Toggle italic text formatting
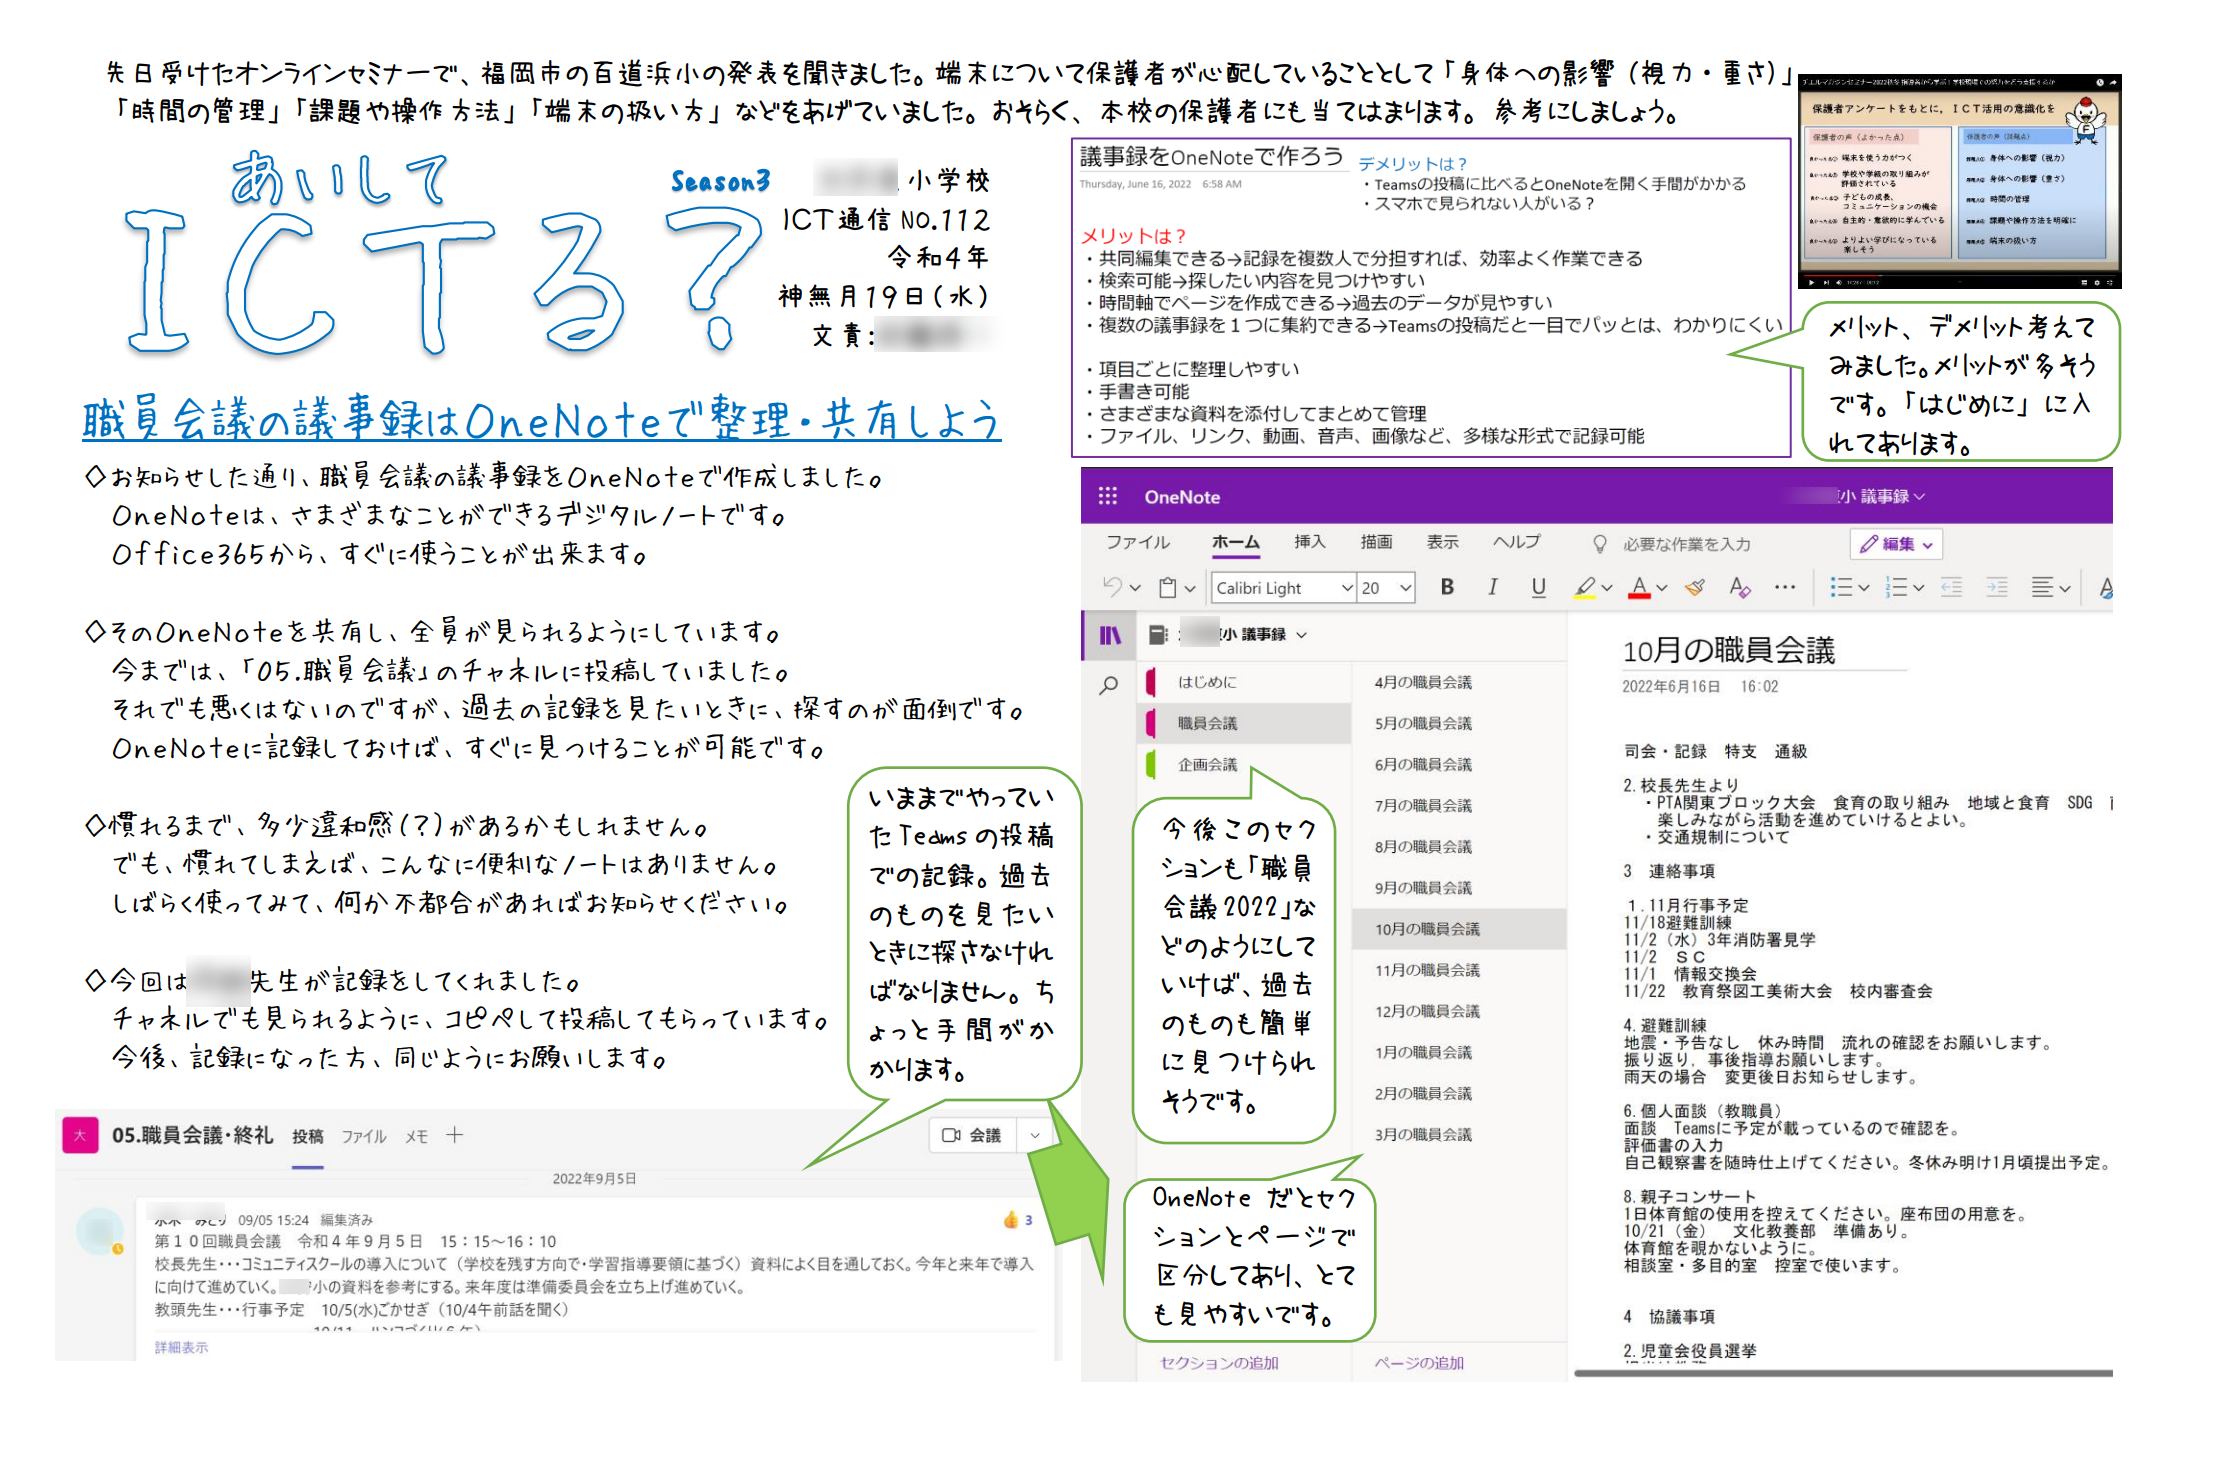Screen dimensions: 2228x1477 pyautogui.click(x=1492, y=587)
